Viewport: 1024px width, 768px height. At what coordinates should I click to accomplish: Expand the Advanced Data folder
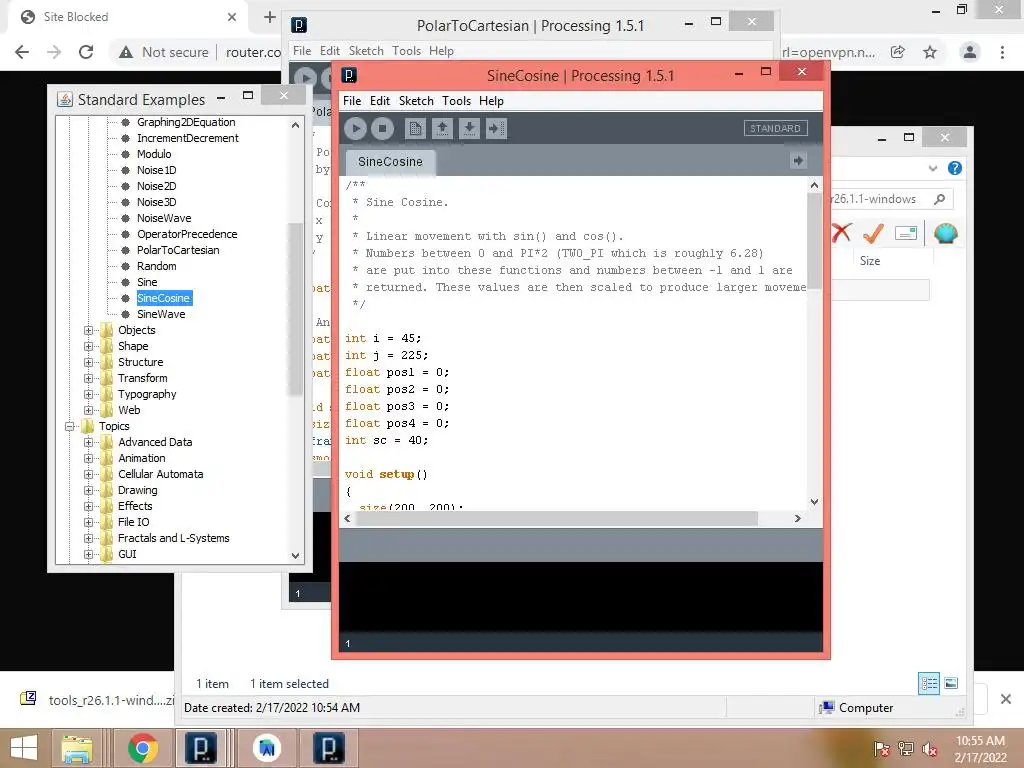(89, 442)
